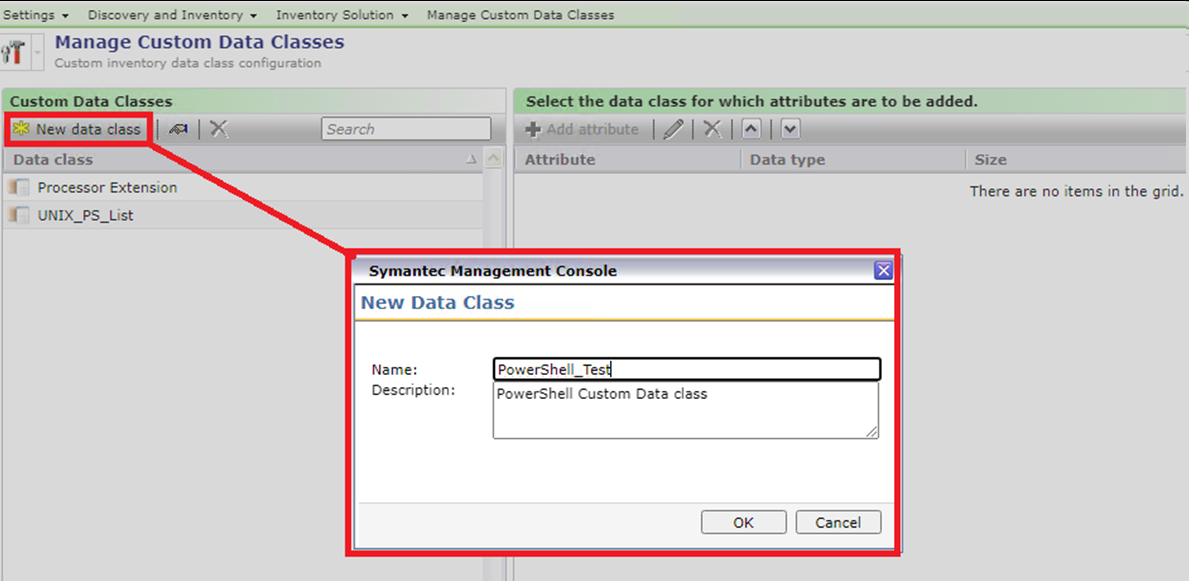
Task: Select the UNIX_PS_List data class
Action: 243,215
